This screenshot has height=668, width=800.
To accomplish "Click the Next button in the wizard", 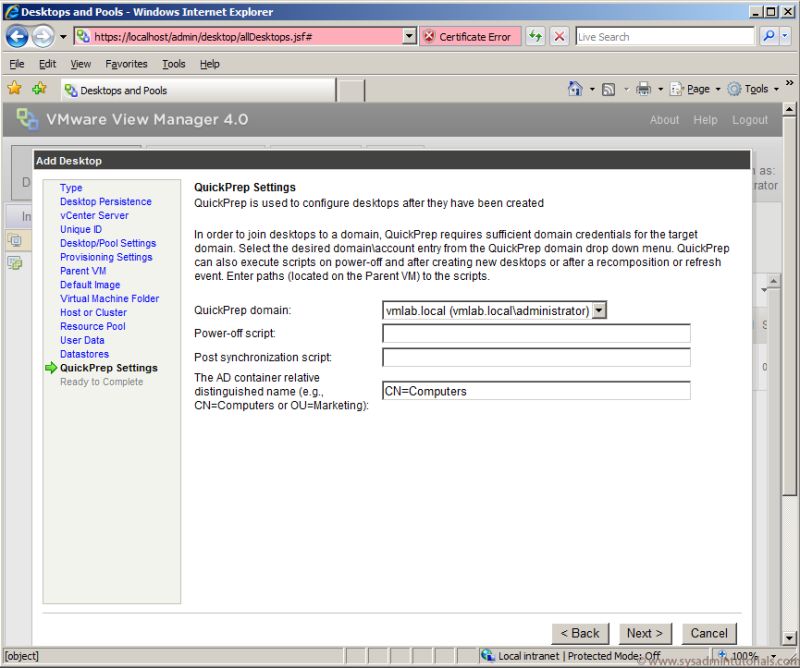I will pyautogui.click(x=644, y=633).
